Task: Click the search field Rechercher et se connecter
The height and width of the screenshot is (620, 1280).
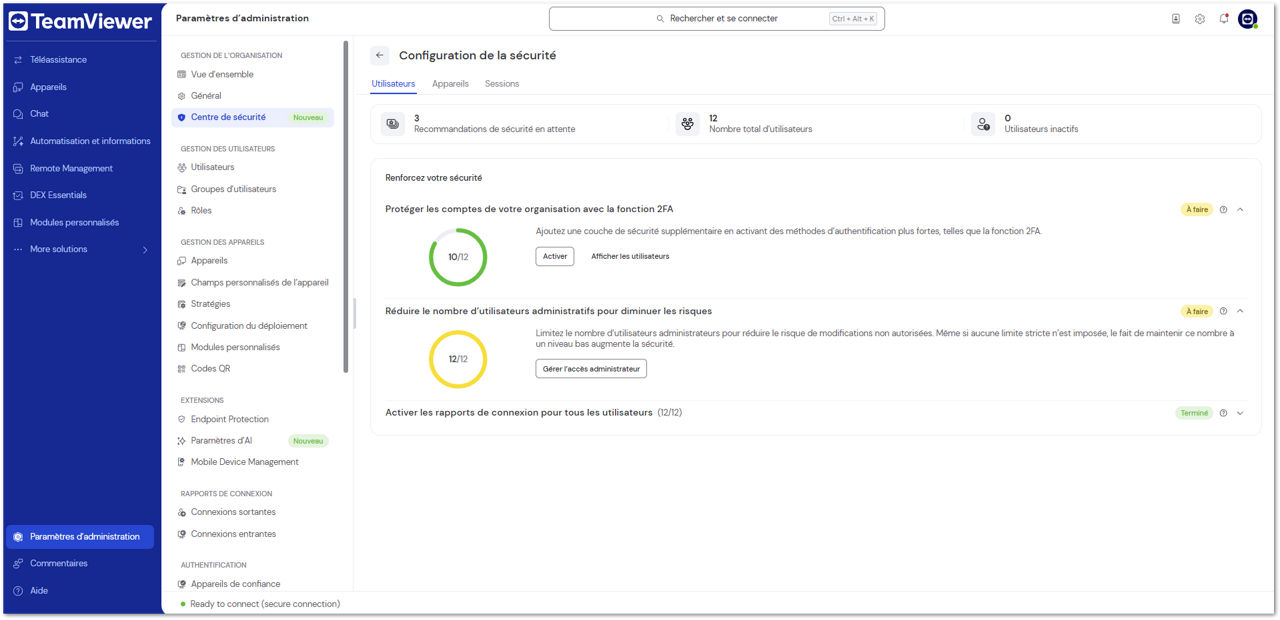Action: click(717, 19)
